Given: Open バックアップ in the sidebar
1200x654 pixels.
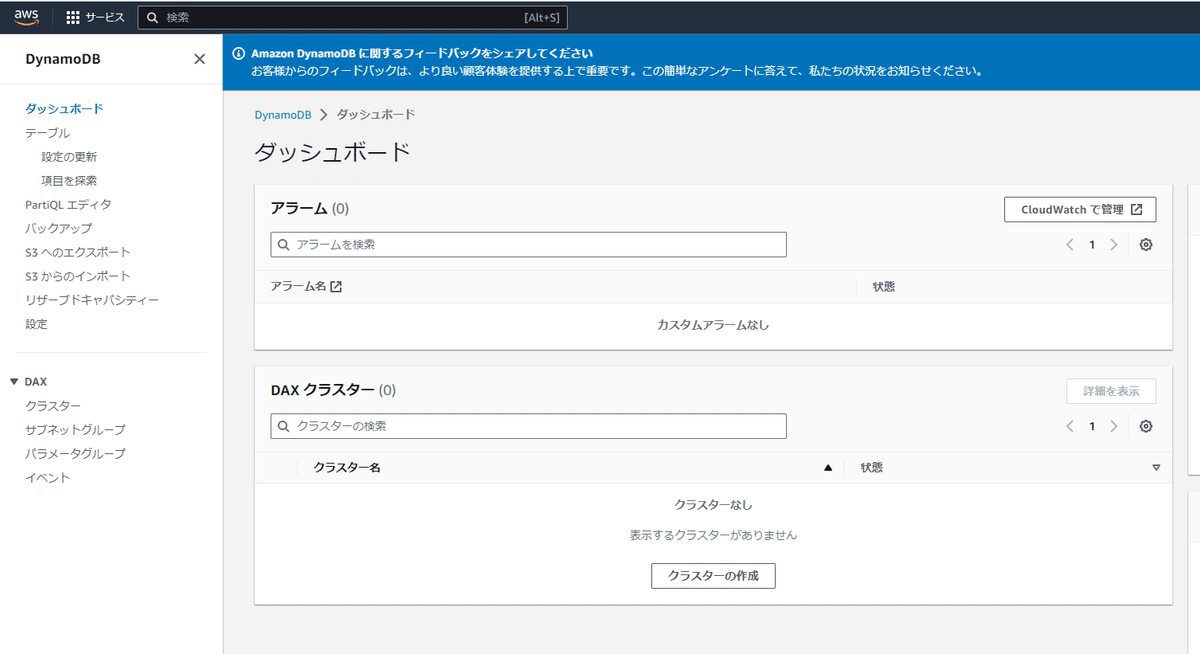Looking at the screenshot, I should (x=59, y=229).
